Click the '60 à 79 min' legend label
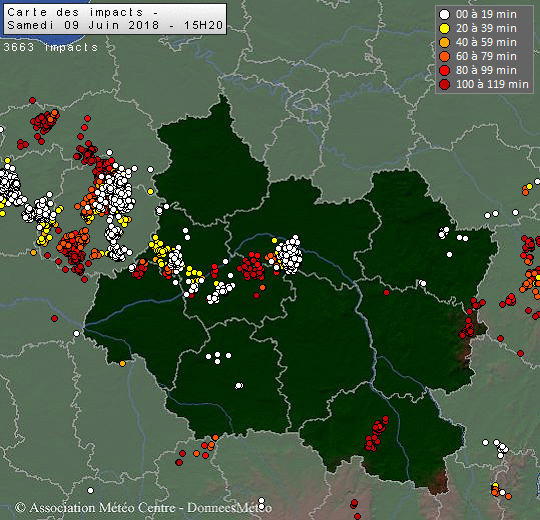The height and width of the screenshot is (520, 540). click(486, 56)
